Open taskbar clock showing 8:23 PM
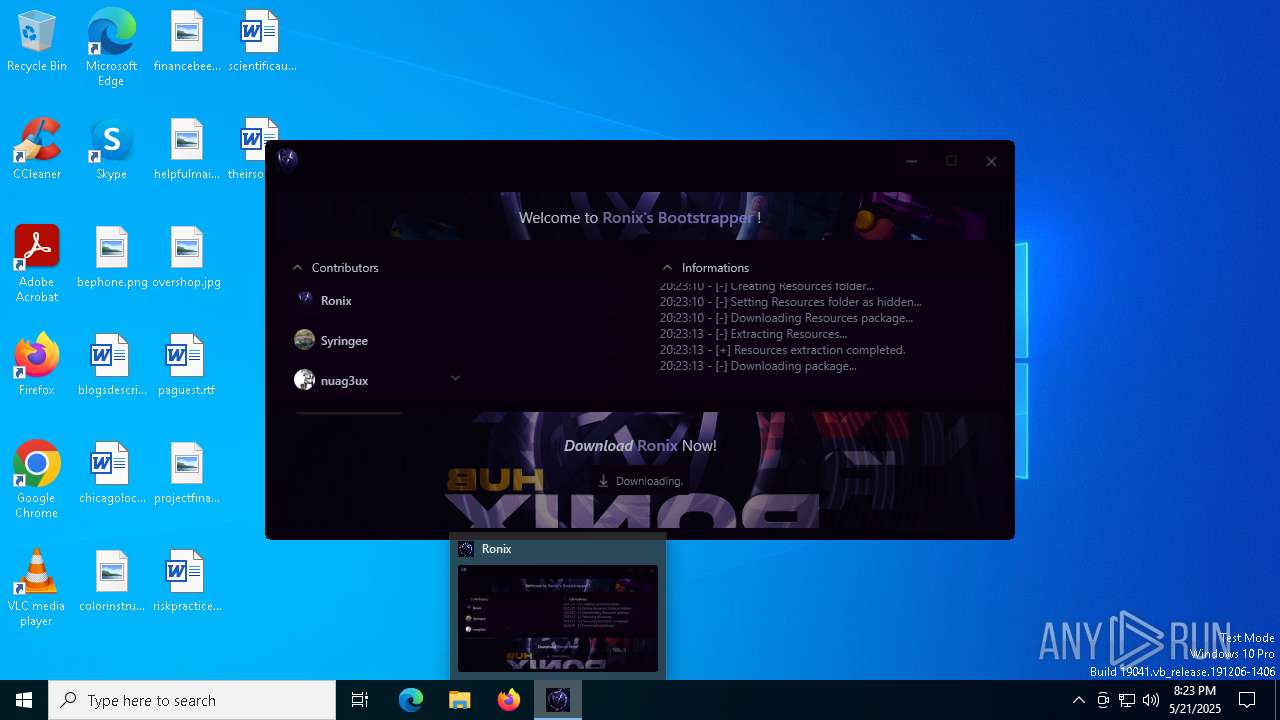The image size is (1280, 720). point(1195,700)
